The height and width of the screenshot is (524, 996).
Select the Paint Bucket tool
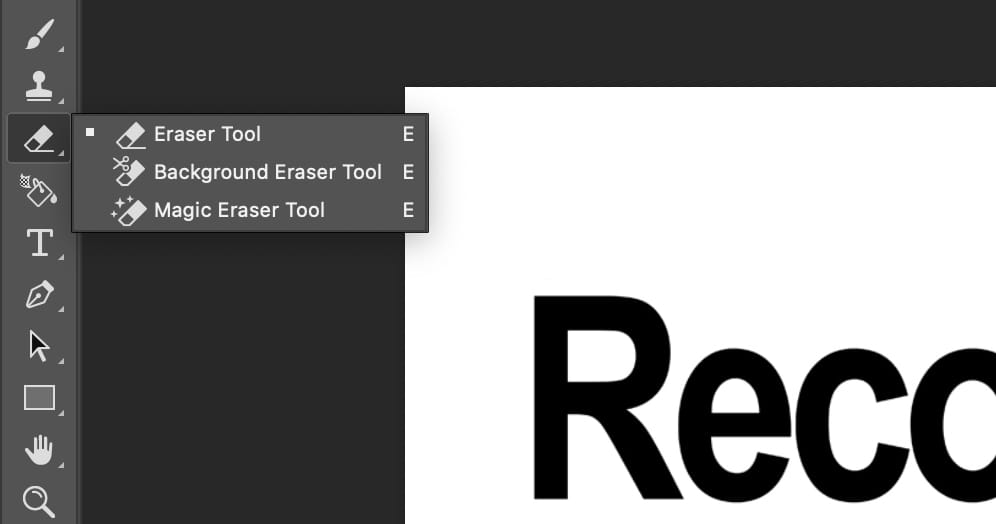pos(38,190)
